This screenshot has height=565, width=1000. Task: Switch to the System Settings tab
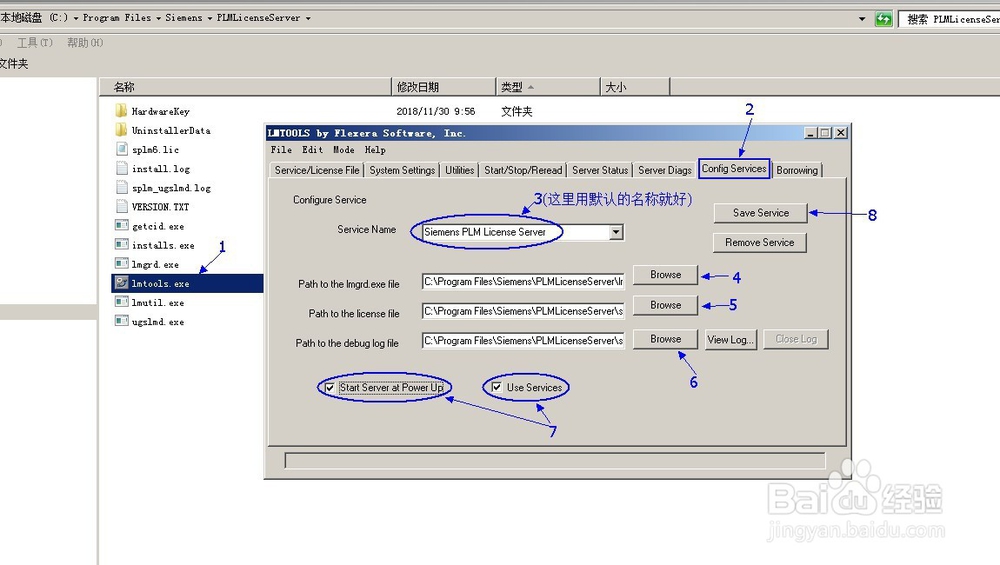pyautogui.click(x=402, y=170)
